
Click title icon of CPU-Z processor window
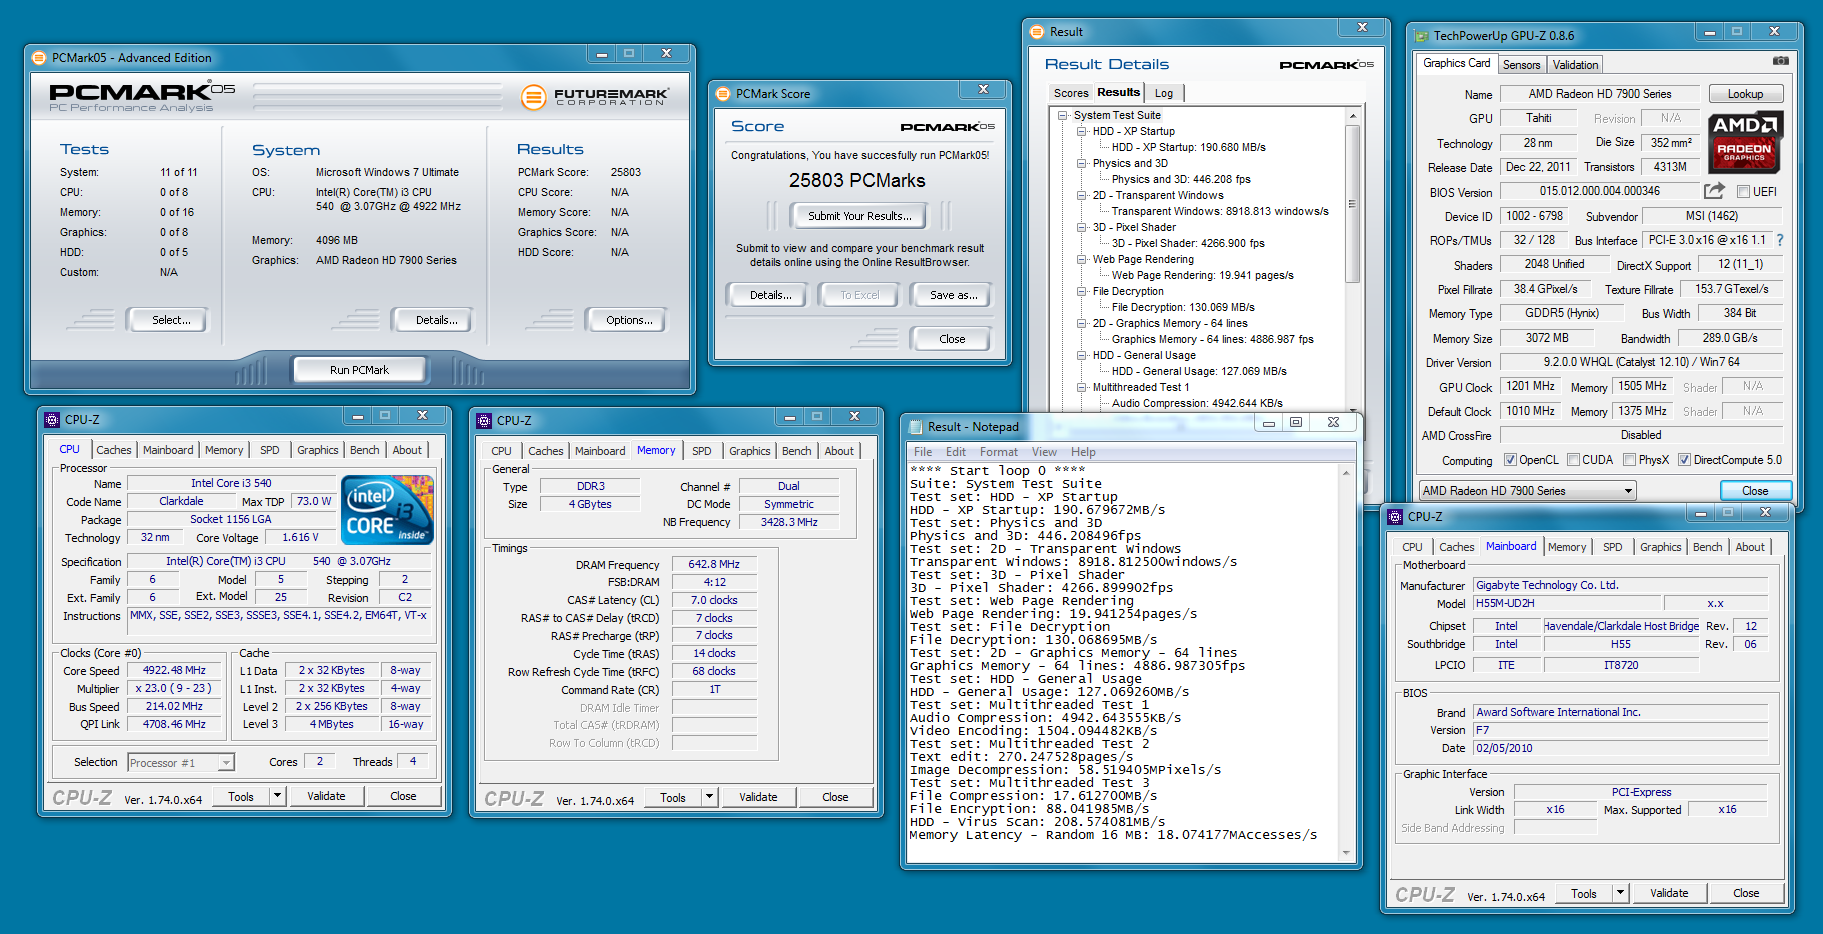tap(52, 420)
